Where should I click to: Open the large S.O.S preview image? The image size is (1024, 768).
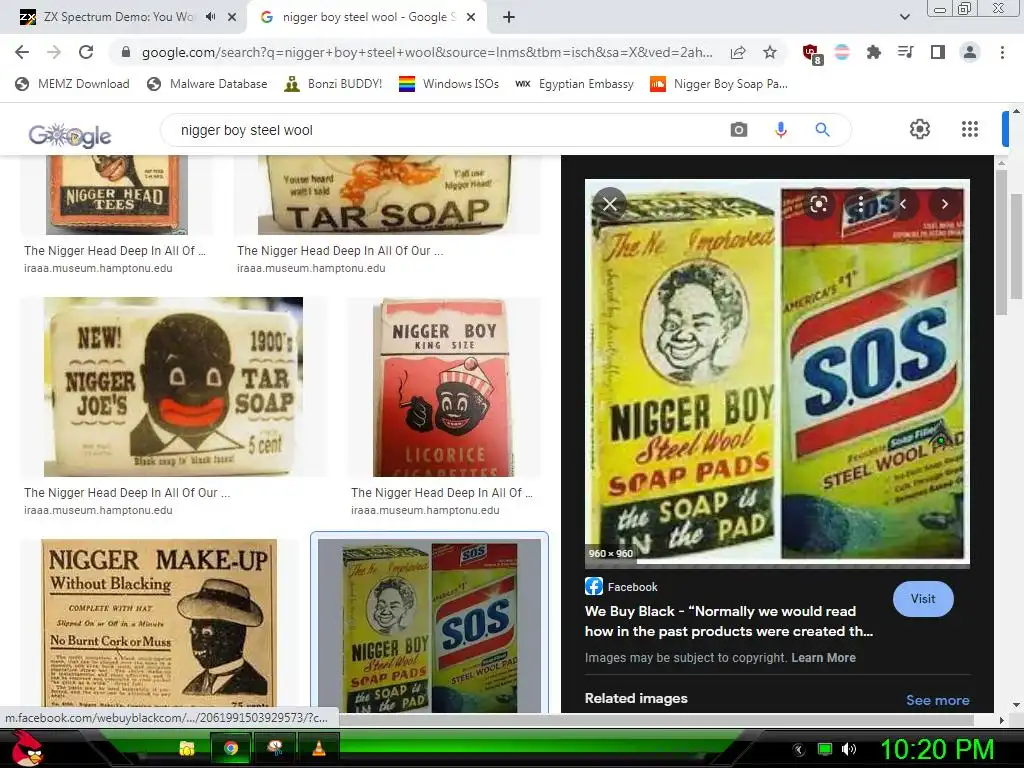pyautogui.click(x=777, y=371)
